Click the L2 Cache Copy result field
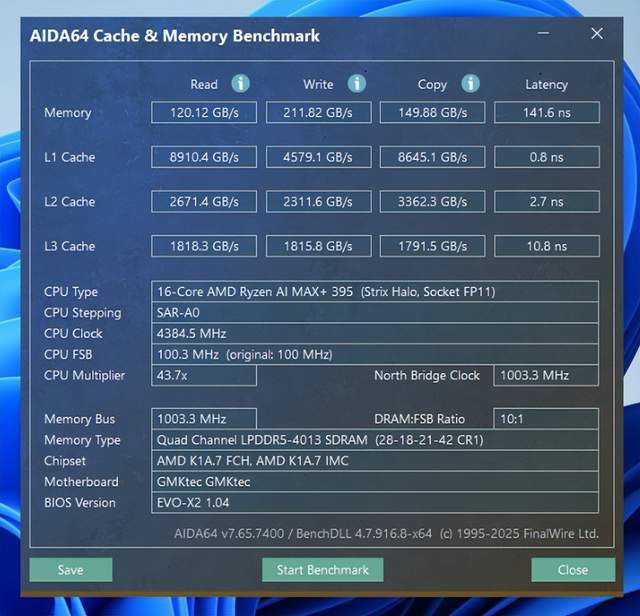The width and height of the screenshot is (640, 616). point(432,201)
